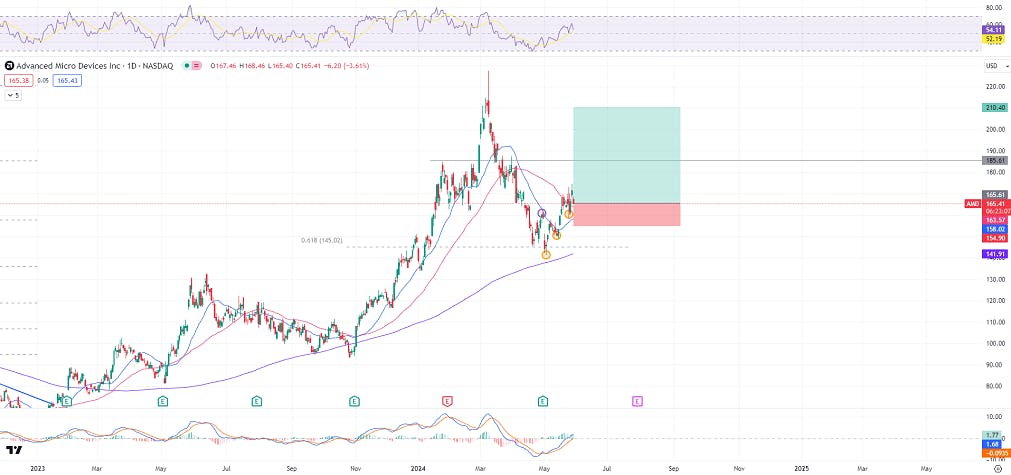
Task: Click the TradingView logo
Action: pyautogui.click(x=14, y=450)
